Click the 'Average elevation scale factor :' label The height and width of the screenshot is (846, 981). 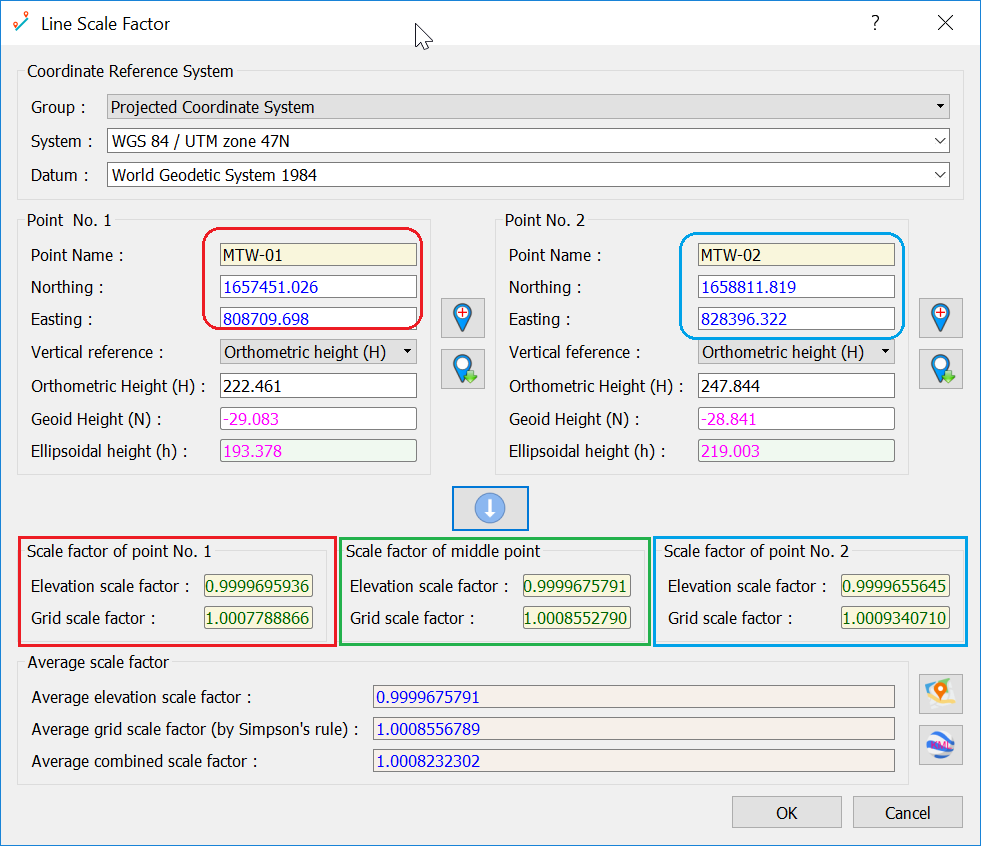click(141, 697)
